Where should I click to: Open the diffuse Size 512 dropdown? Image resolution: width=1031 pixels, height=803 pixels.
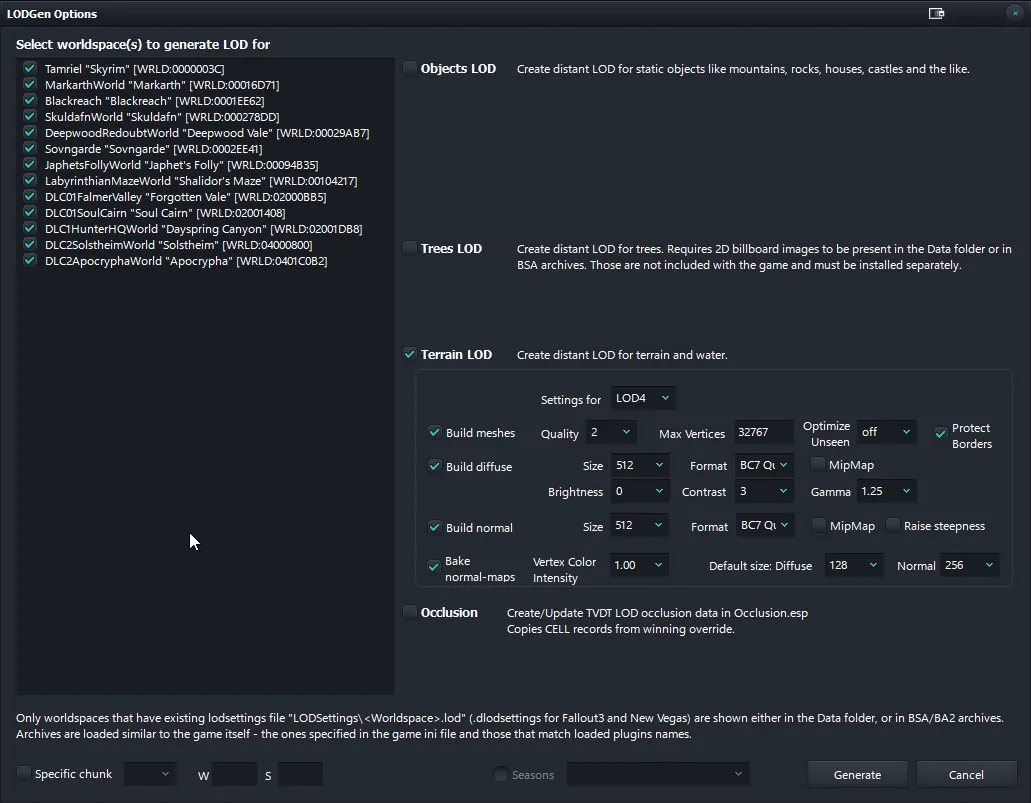point(640,466)
